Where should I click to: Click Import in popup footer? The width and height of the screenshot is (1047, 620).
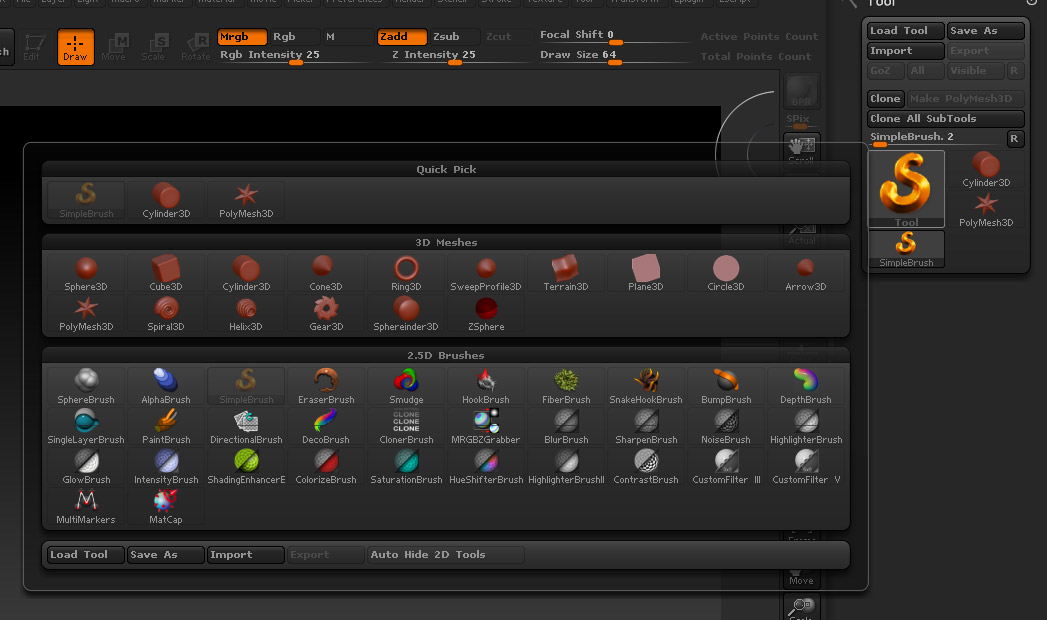click(246, 555)
